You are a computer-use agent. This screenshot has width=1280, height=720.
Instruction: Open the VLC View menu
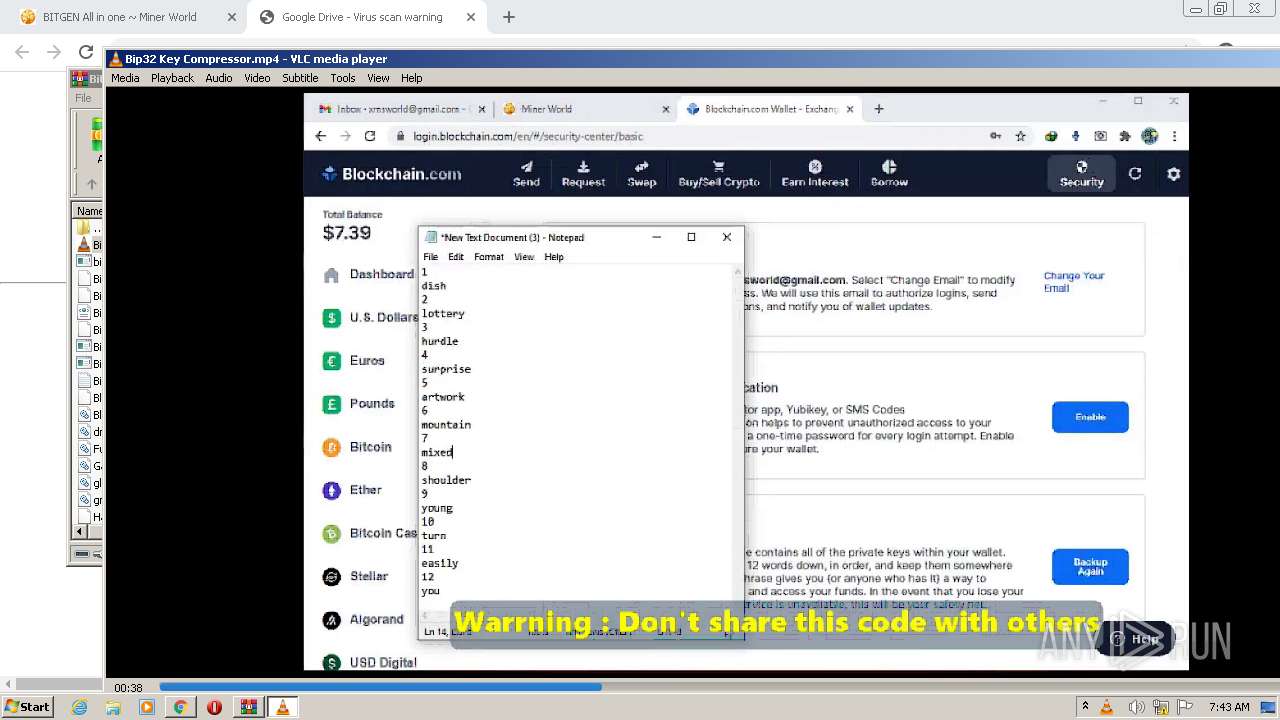coord(378,78)
